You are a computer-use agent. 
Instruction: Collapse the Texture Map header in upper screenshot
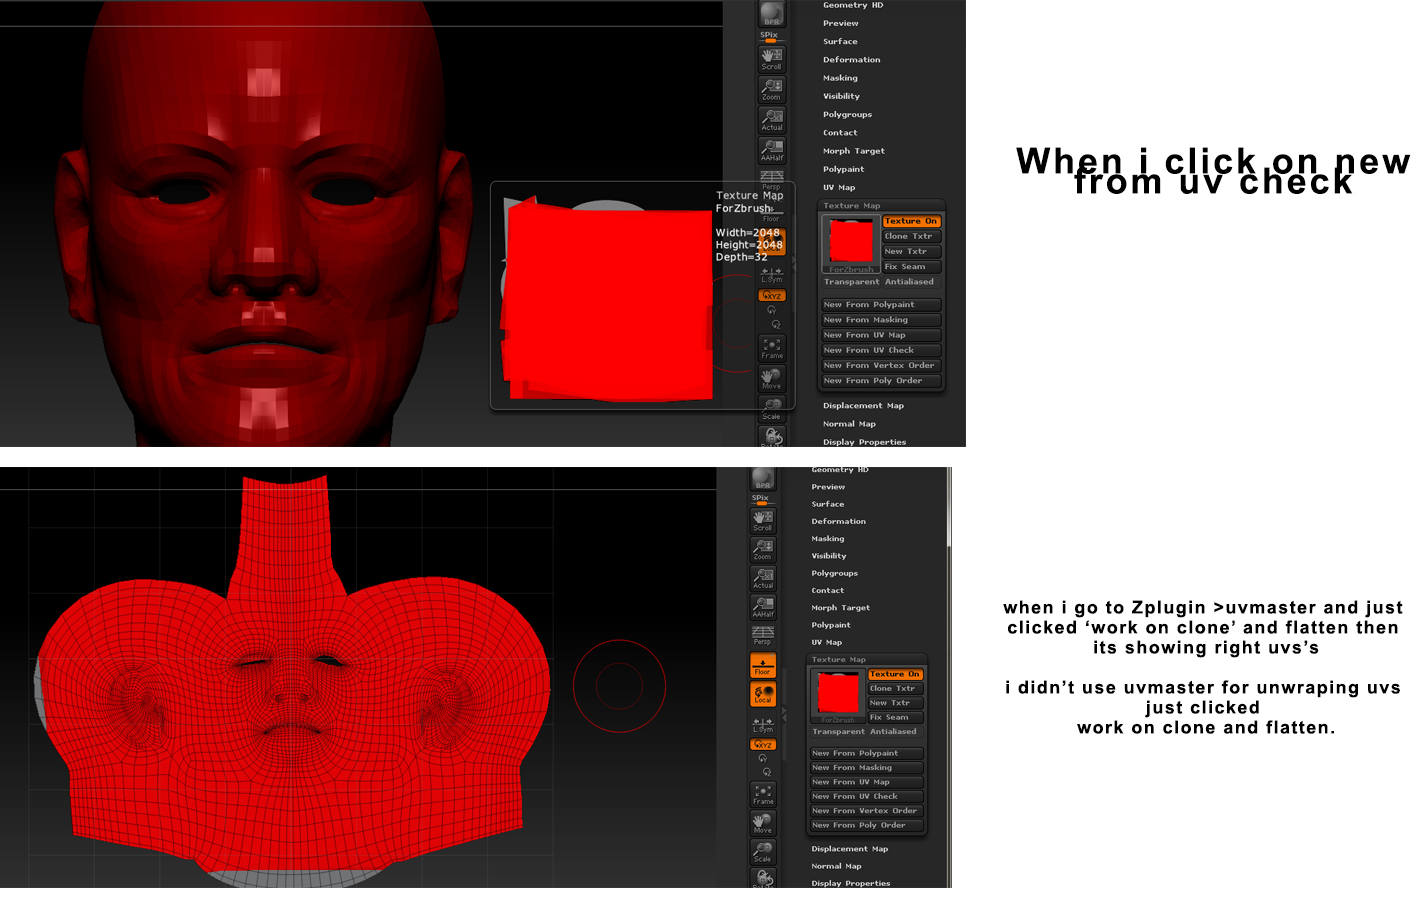[852, 206]
